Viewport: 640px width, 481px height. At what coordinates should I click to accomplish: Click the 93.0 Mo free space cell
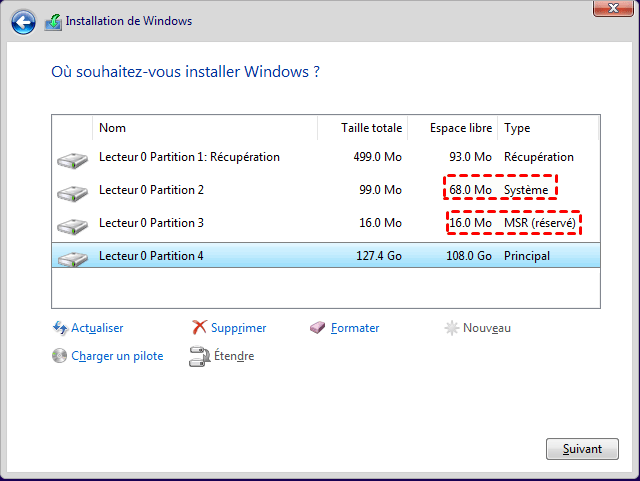click(470, 157)
